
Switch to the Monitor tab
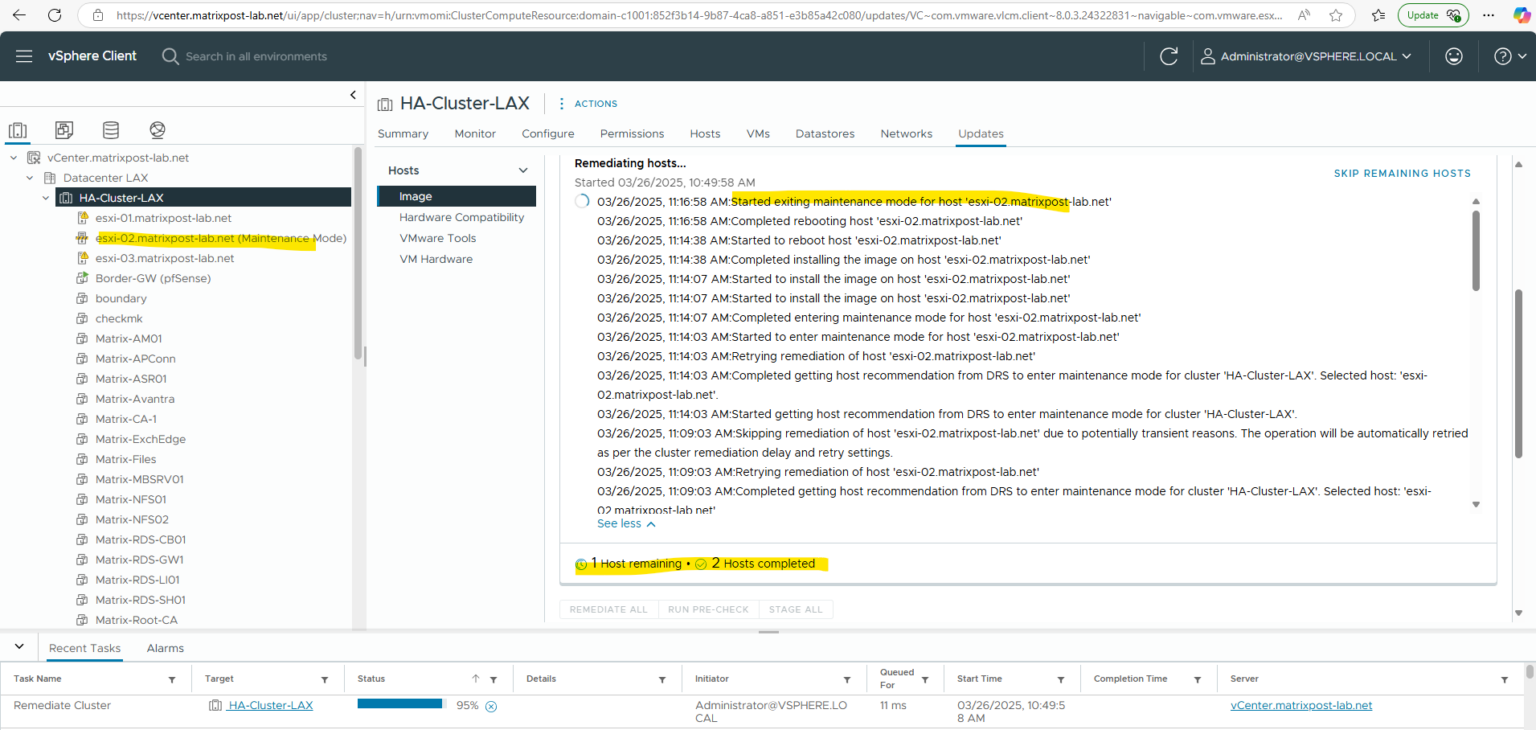[474, 133]
